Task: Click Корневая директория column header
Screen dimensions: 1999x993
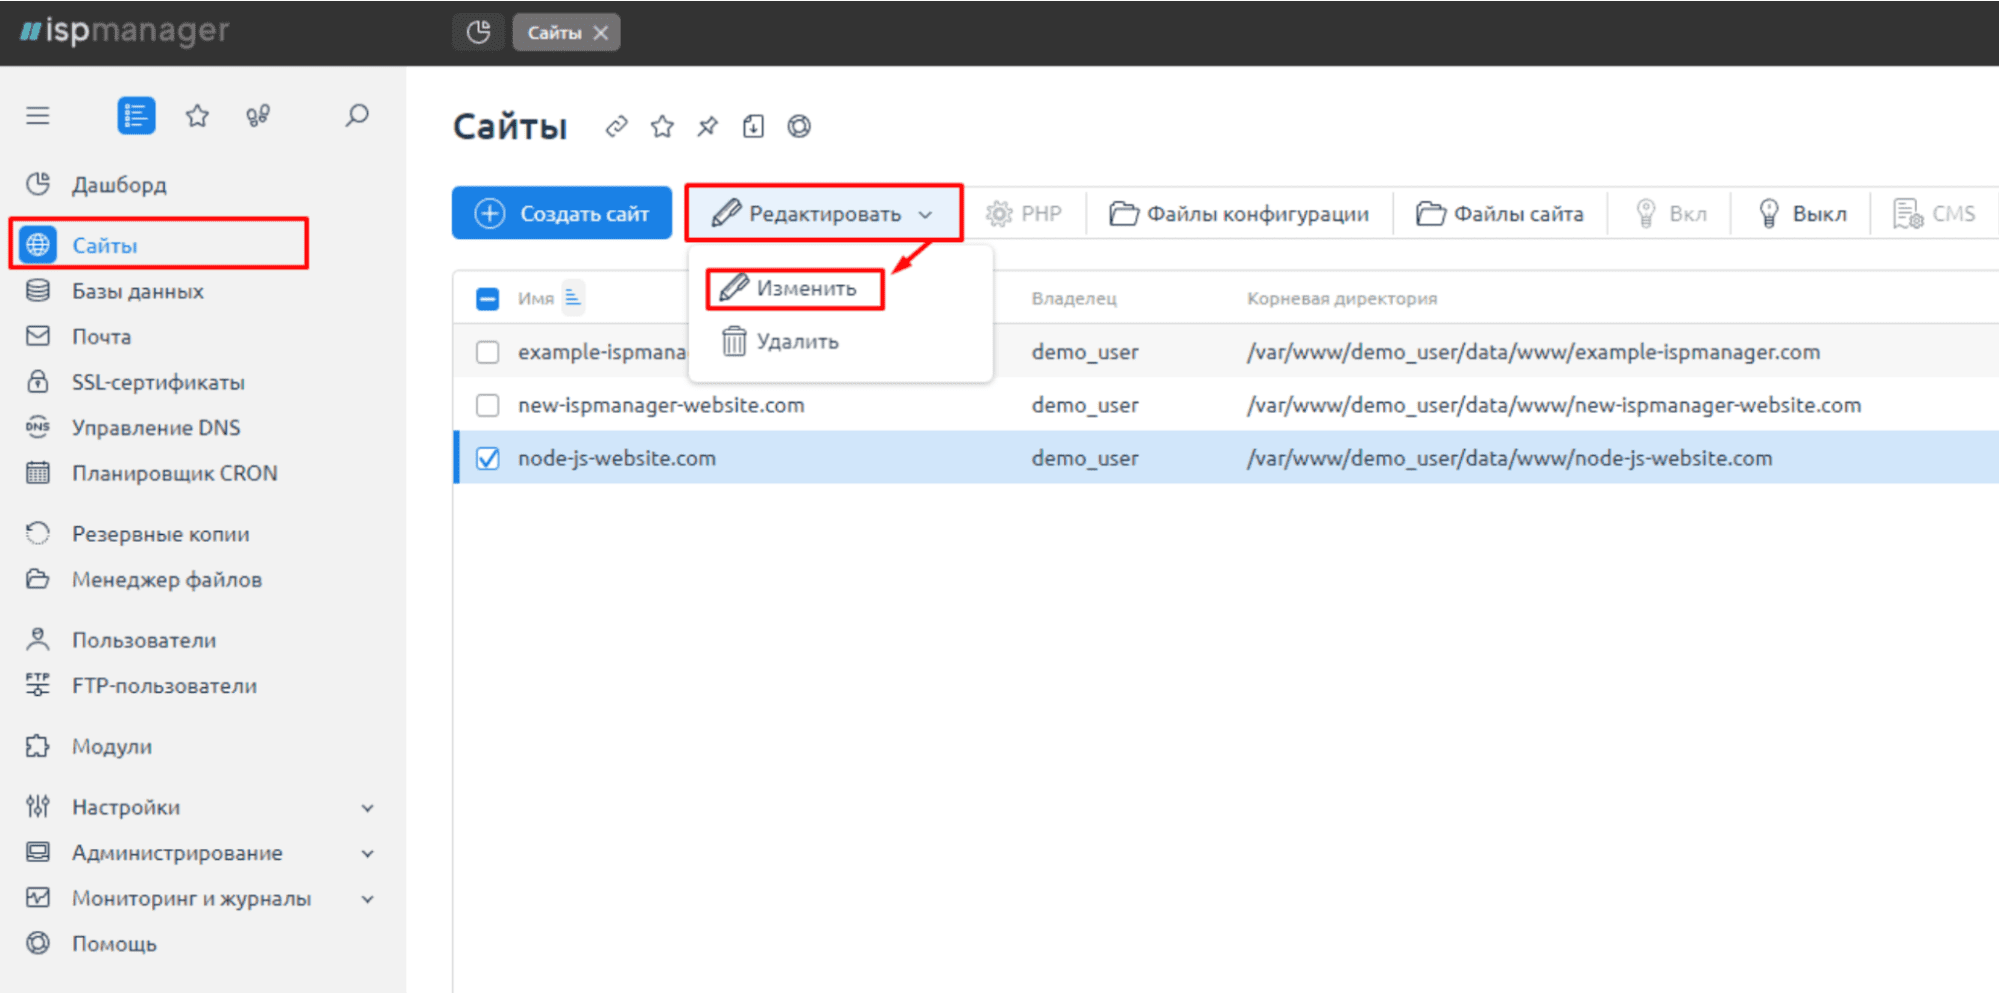Action: point(1342,298)
